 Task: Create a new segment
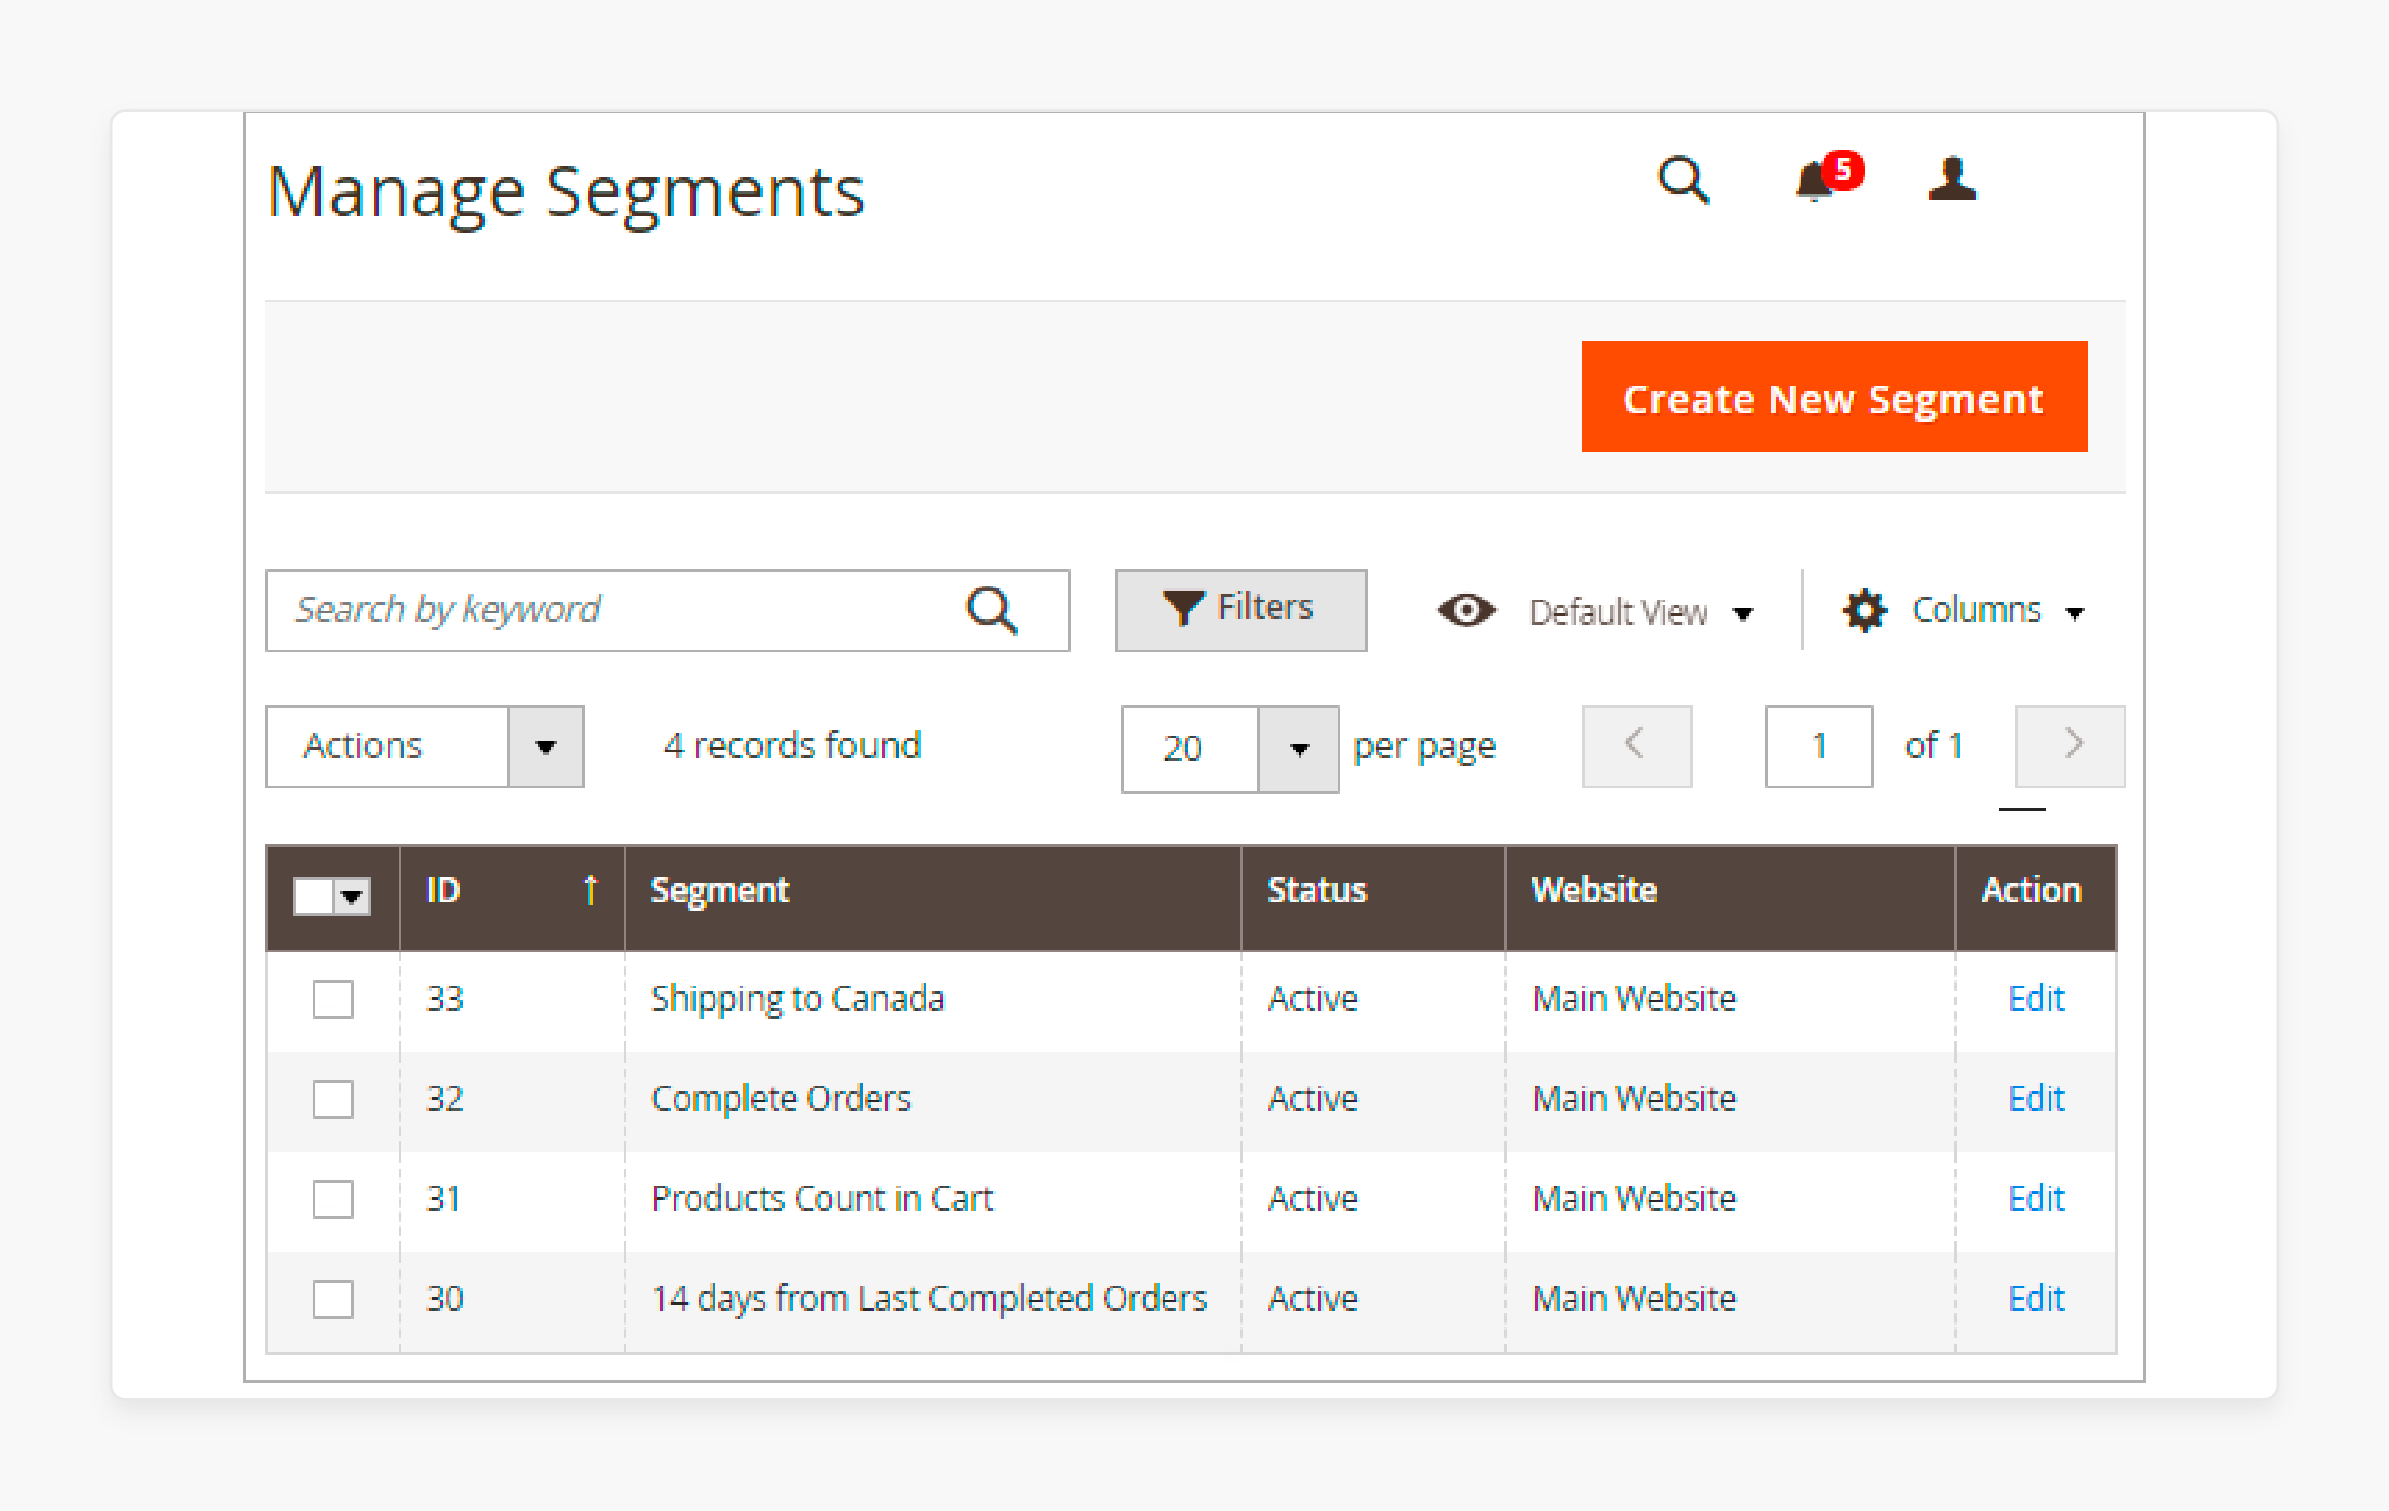1834,397
